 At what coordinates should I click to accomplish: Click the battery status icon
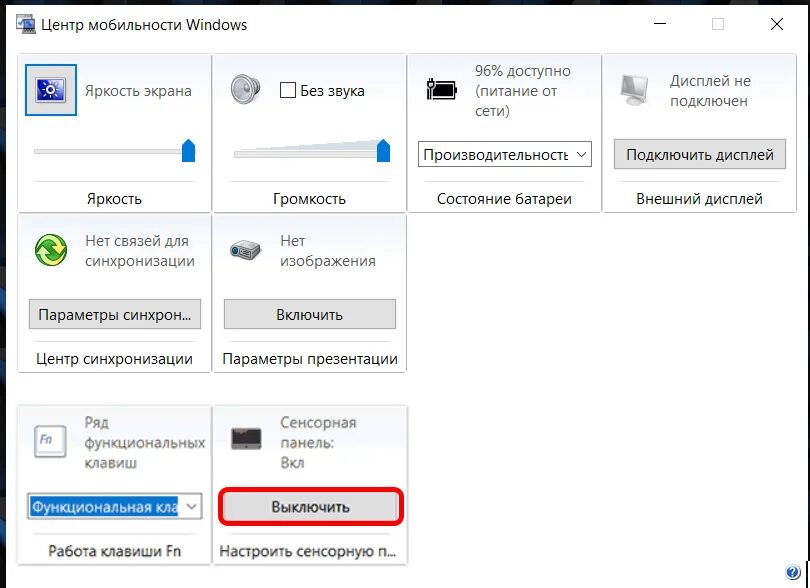click(440, 89)
